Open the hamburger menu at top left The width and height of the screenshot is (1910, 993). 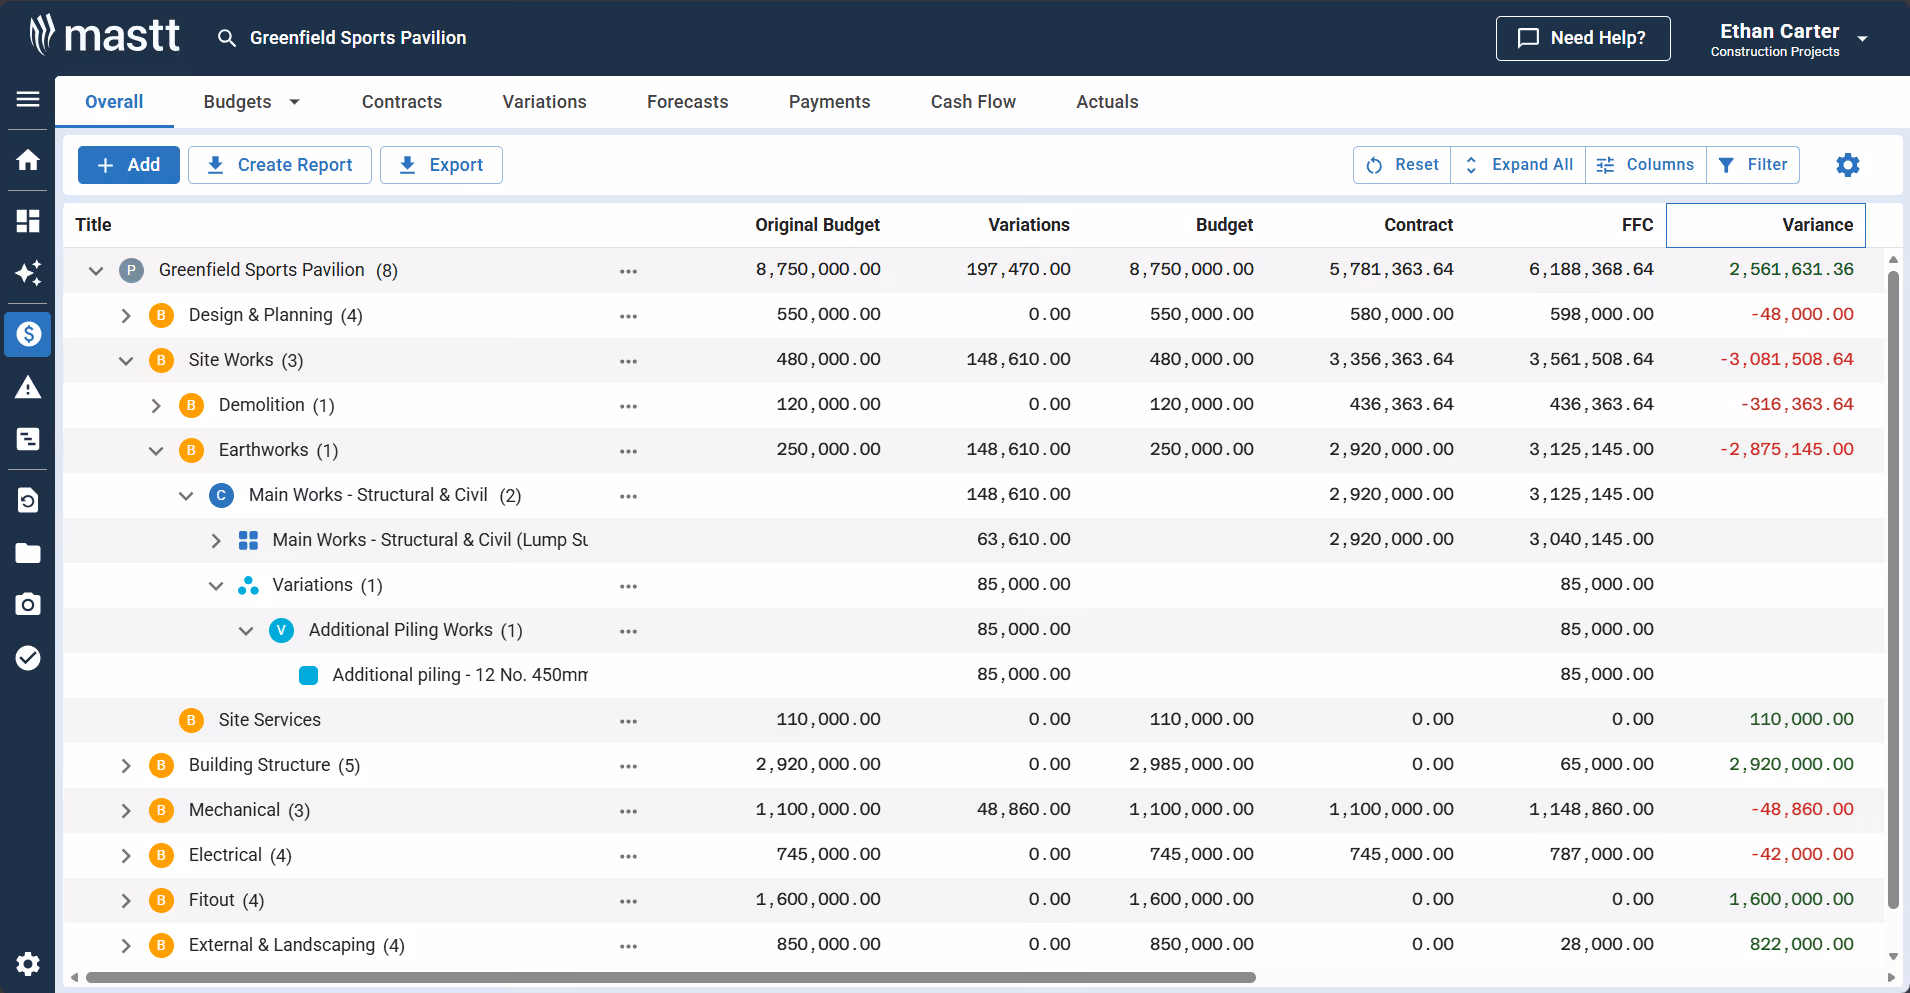tap(27, 100)
